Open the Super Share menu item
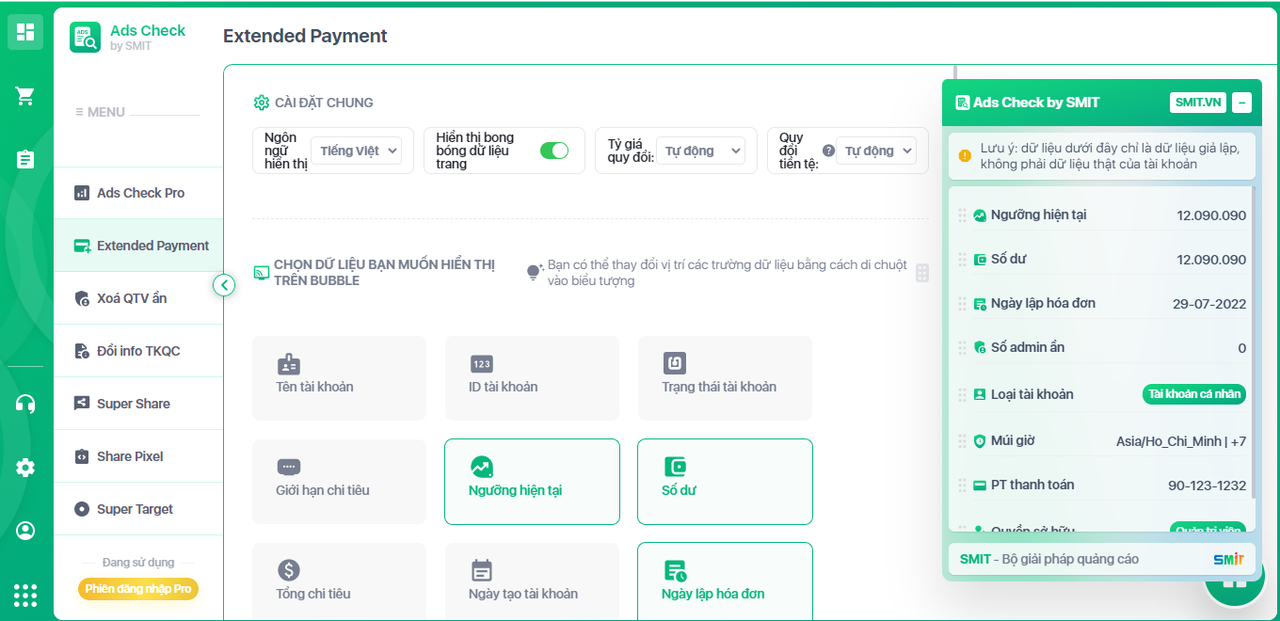The image size is (1280, 621). coord(132,404)
